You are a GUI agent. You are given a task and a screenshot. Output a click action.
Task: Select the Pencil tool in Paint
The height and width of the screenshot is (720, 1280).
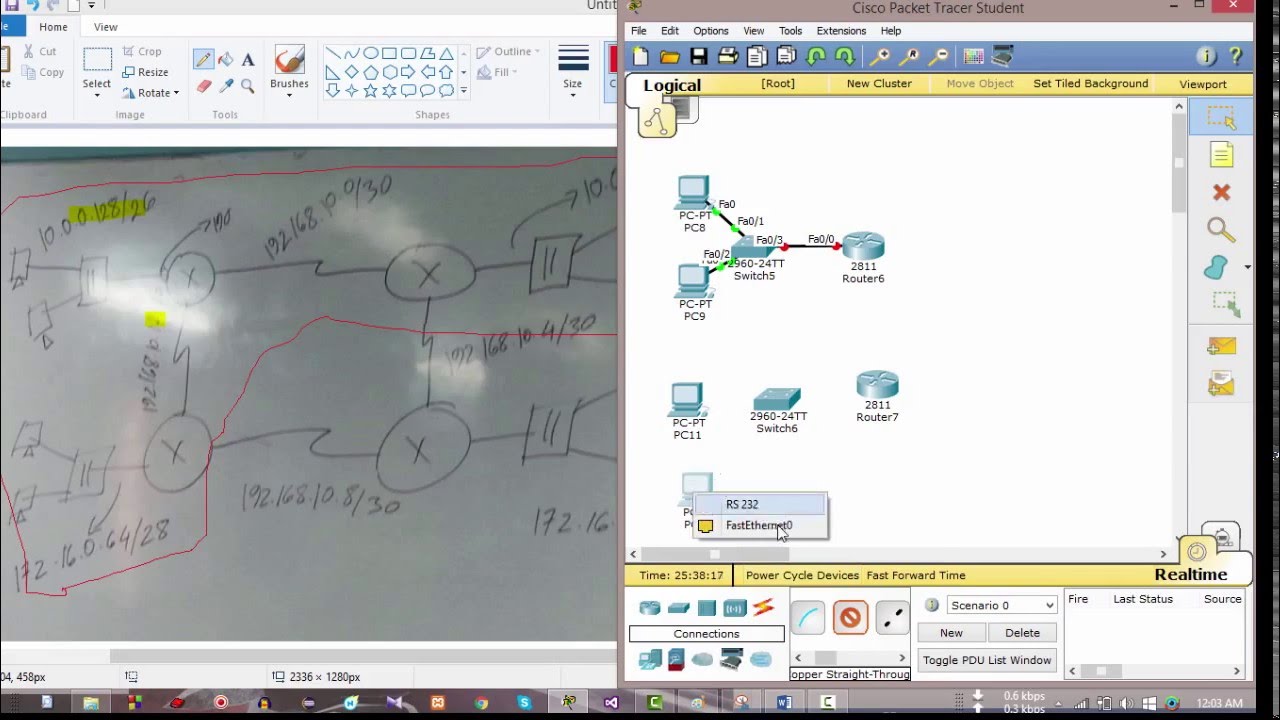pyautogui.click(x=203, y=59)
